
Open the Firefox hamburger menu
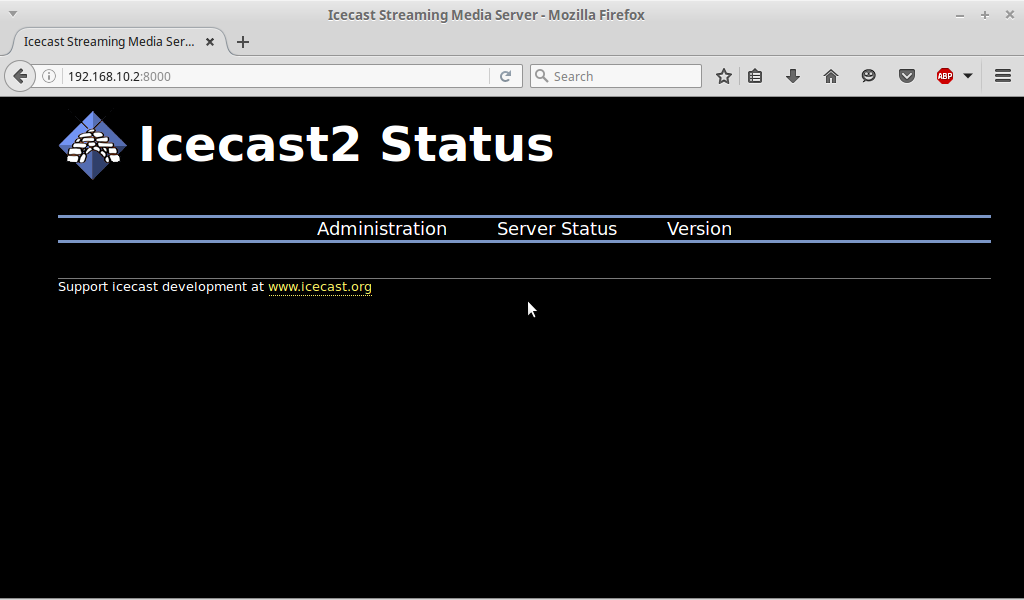[1003, 76]
